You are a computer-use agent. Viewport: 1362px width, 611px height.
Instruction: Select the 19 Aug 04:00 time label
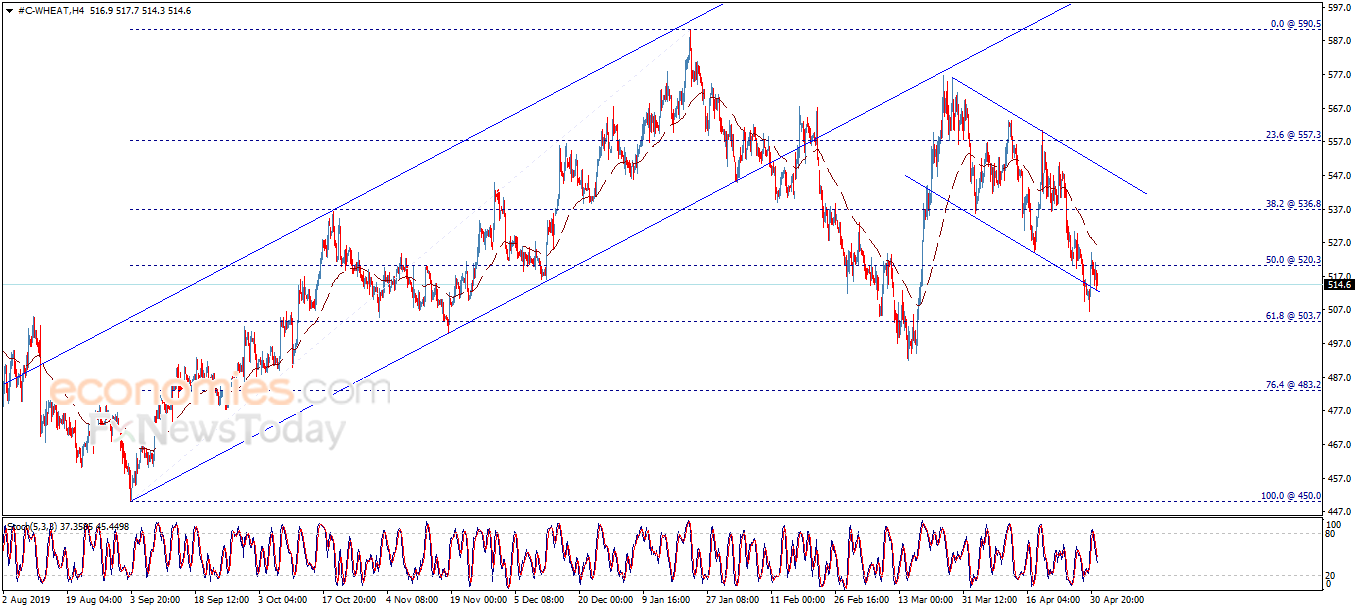tap(95, 601)
